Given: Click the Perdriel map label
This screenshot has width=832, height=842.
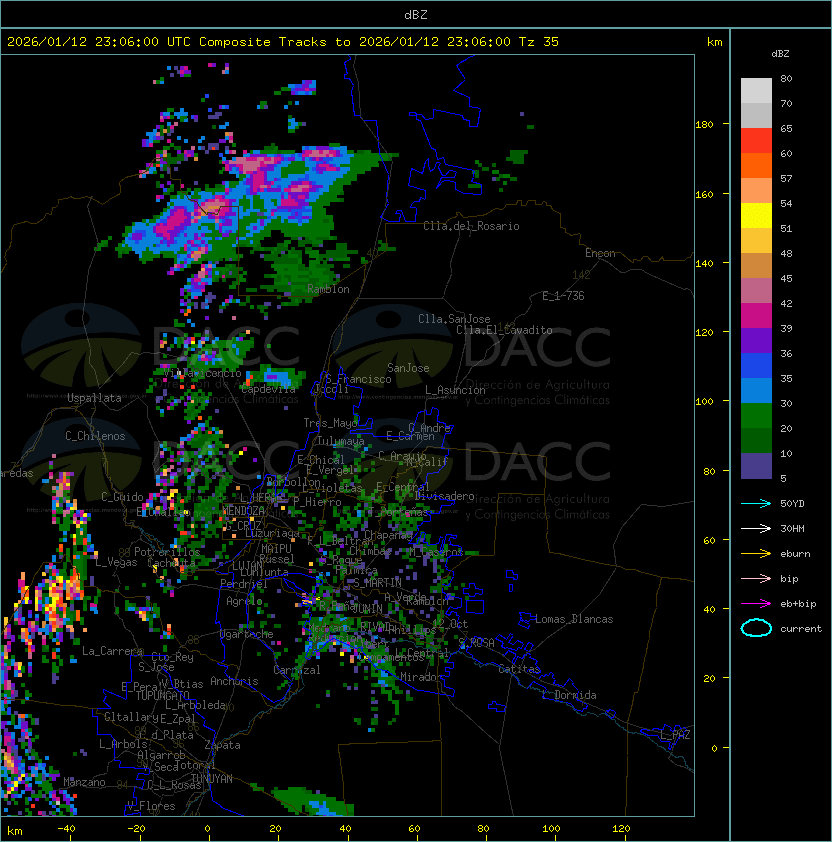Looking at the screenshot, I should point(243,583).
